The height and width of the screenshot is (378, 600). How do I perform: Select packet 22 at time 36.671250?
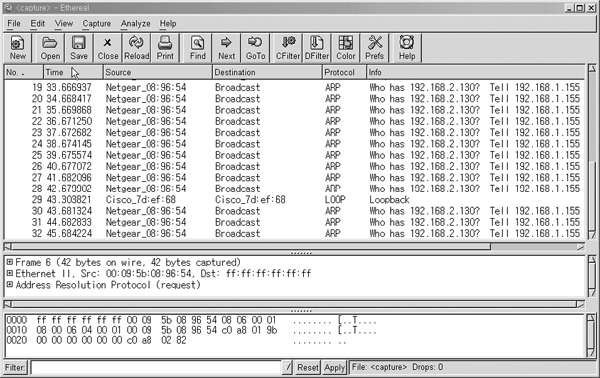pyautogui.click(x=295, y=121)
